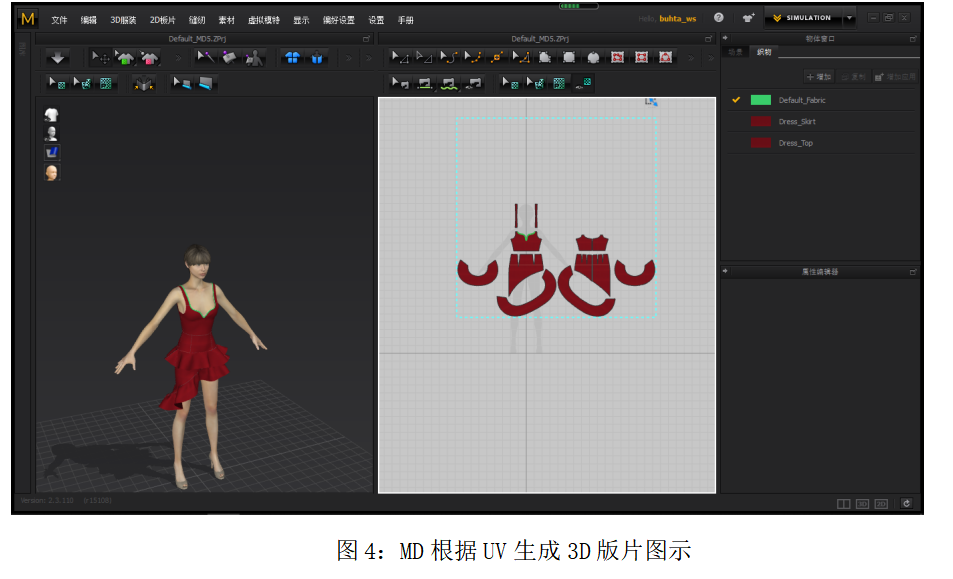The width and height of the screenshot is (953, 579).
Task: Toggle the avatar display icon in 3D view
Action: pyautogui.click(x=51, y=133)
